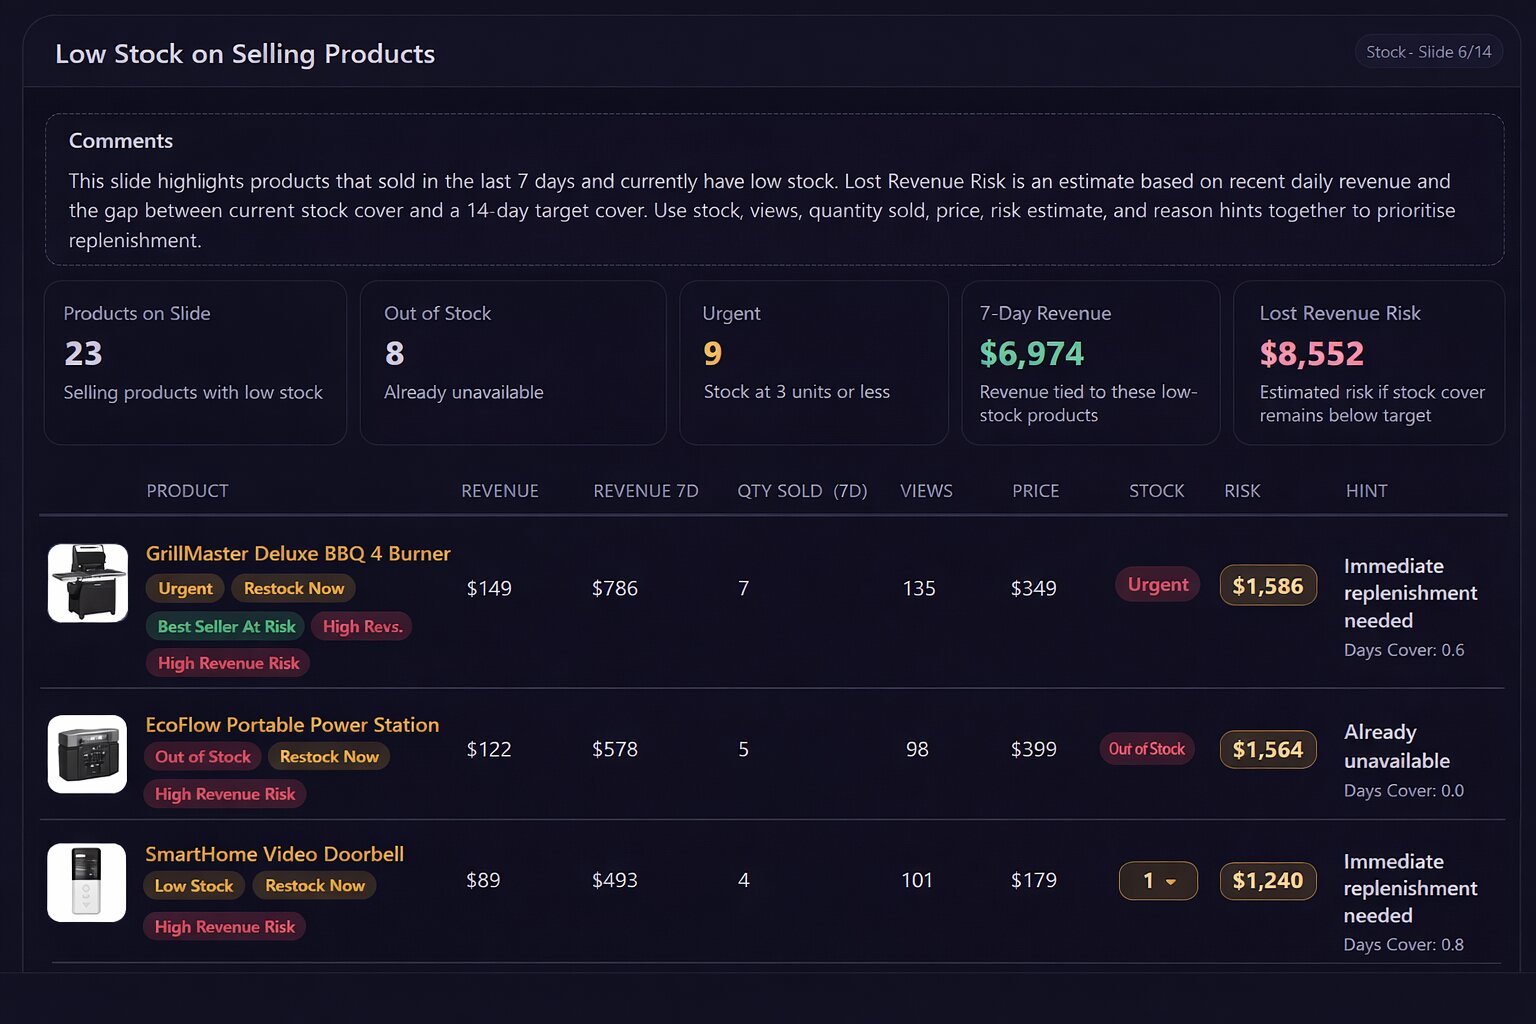The height and width of the screenshot is (1024, 1536).
Task: Click the $1,240 risk badge
Action: [x=1268, y=881]
